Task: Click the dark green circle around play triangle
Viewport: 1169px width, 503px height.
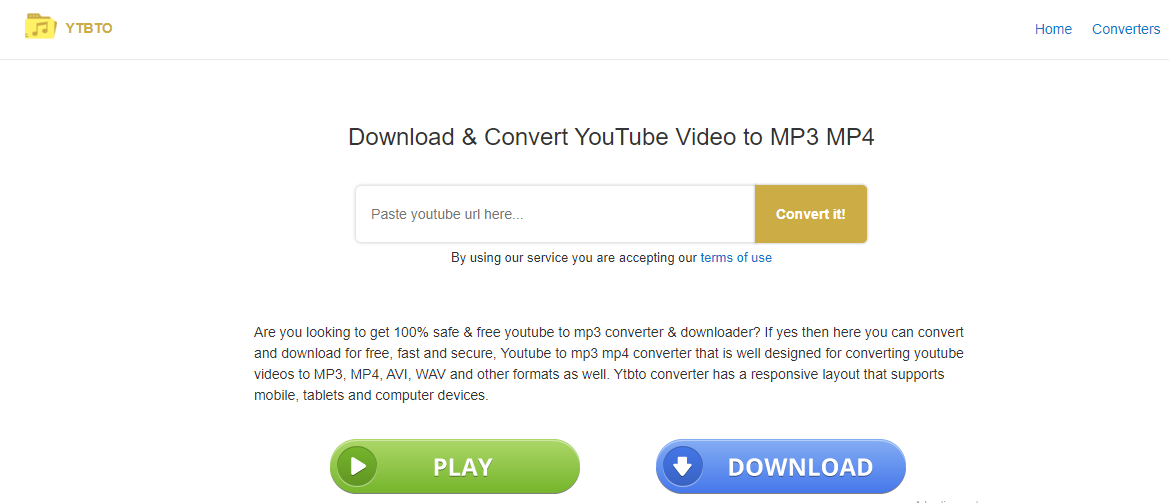Action: pos(356,466)
